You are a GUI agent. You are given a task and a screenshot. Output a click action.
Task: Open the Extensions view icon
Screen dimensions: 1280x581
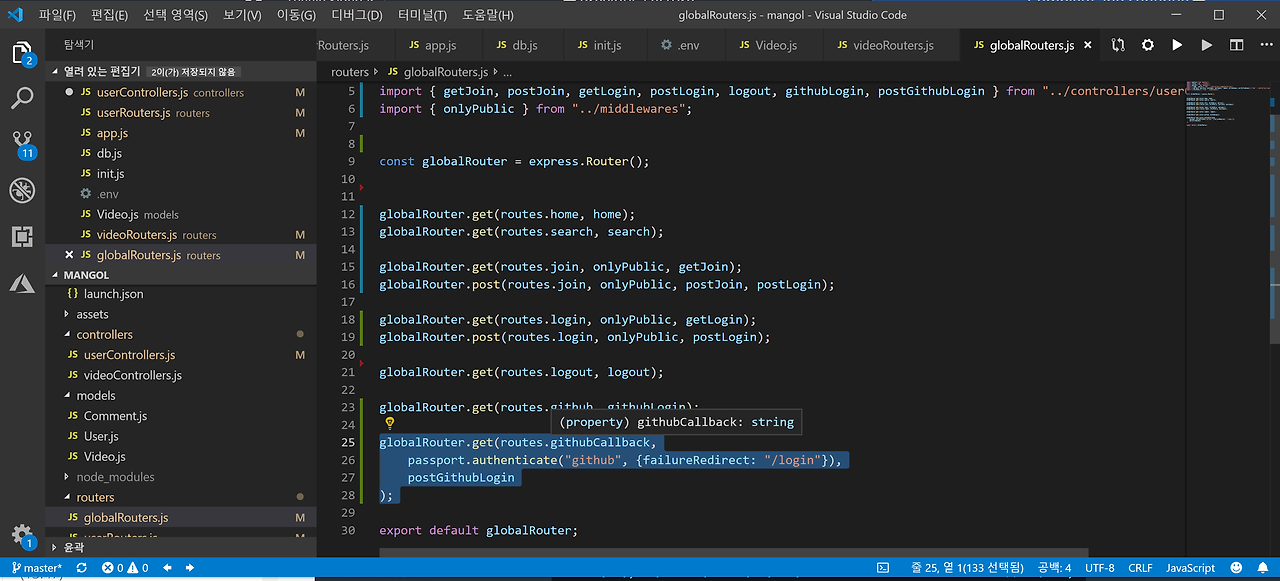(x=22, y=237)
